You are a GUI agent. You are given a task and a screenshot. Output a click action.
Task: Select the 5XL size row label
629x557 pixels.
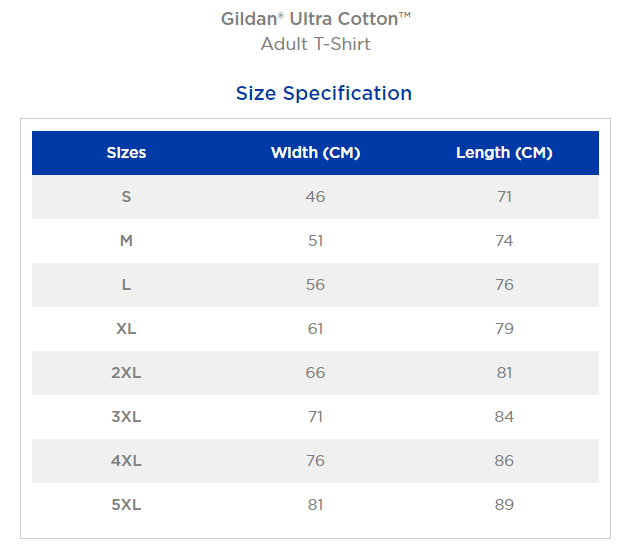(126, 504)
